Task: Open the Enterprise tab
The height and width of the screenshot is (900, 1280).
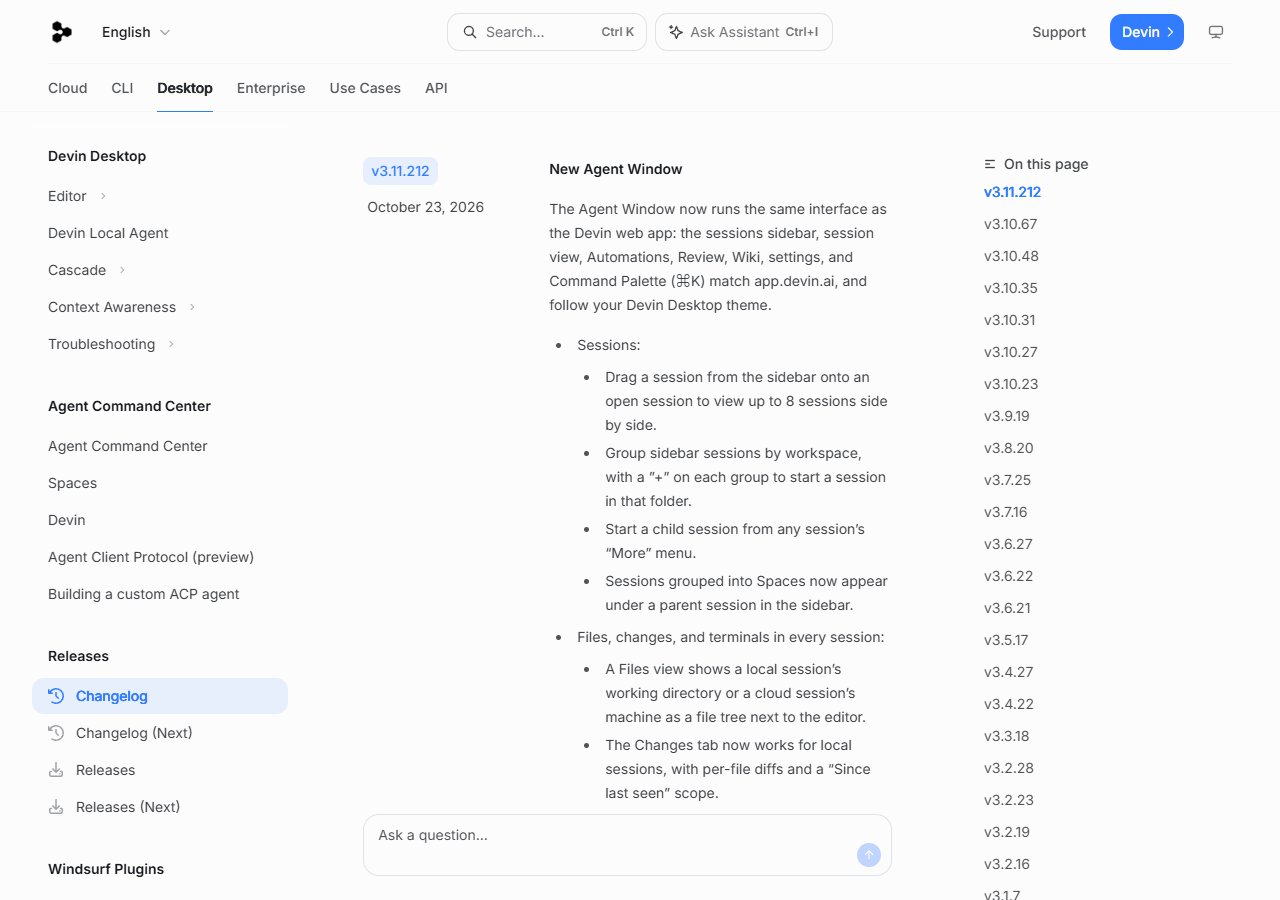Action: click(271, 88)
